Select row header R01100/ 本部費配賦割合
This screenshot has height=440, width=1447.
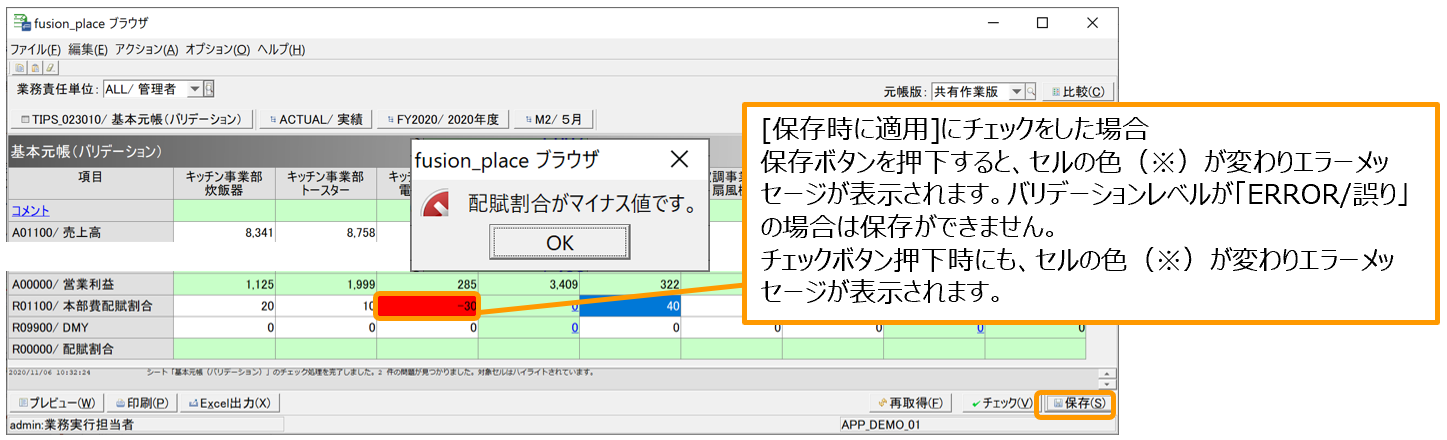click(90, 307)
